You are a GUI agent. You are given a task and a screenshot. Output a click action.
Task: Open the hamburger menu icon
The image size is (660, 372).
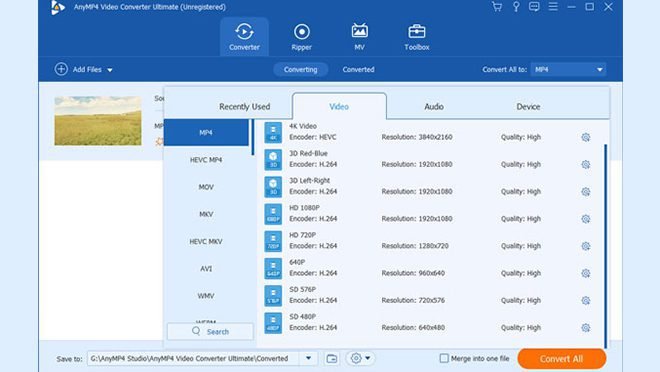[553, 7]
